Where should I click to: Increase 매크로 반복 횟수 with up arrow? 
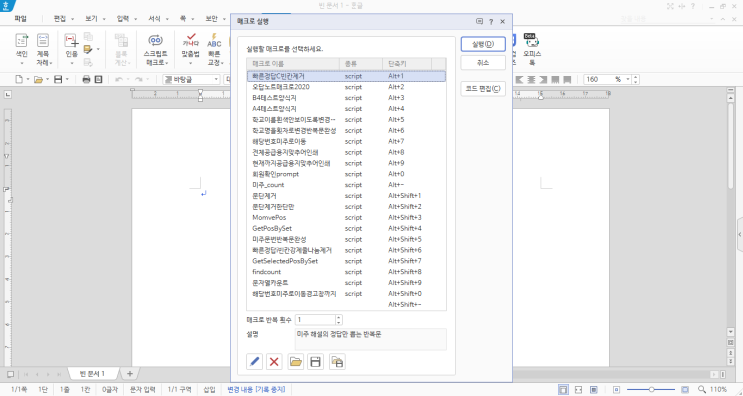tap(338, 317)
